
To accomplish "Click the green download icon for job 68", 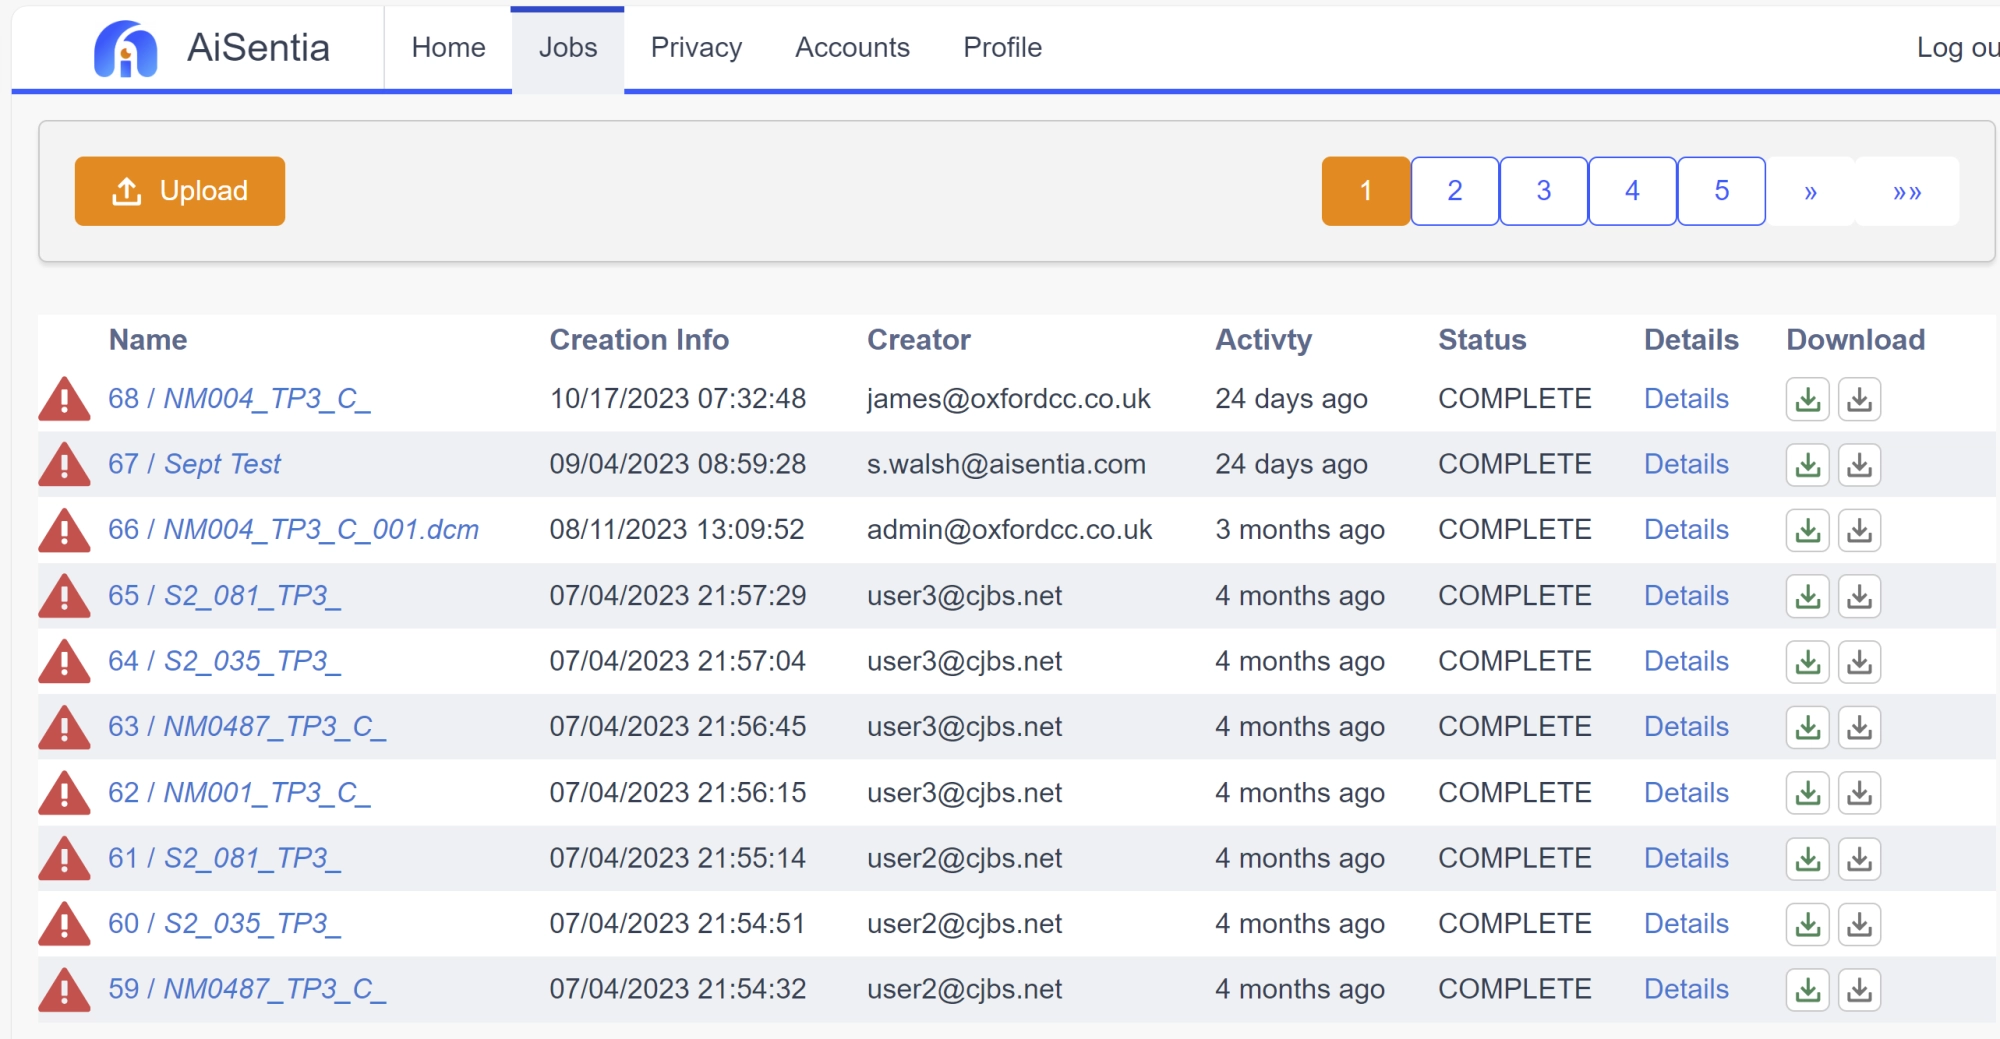I will click(1807, 399).
